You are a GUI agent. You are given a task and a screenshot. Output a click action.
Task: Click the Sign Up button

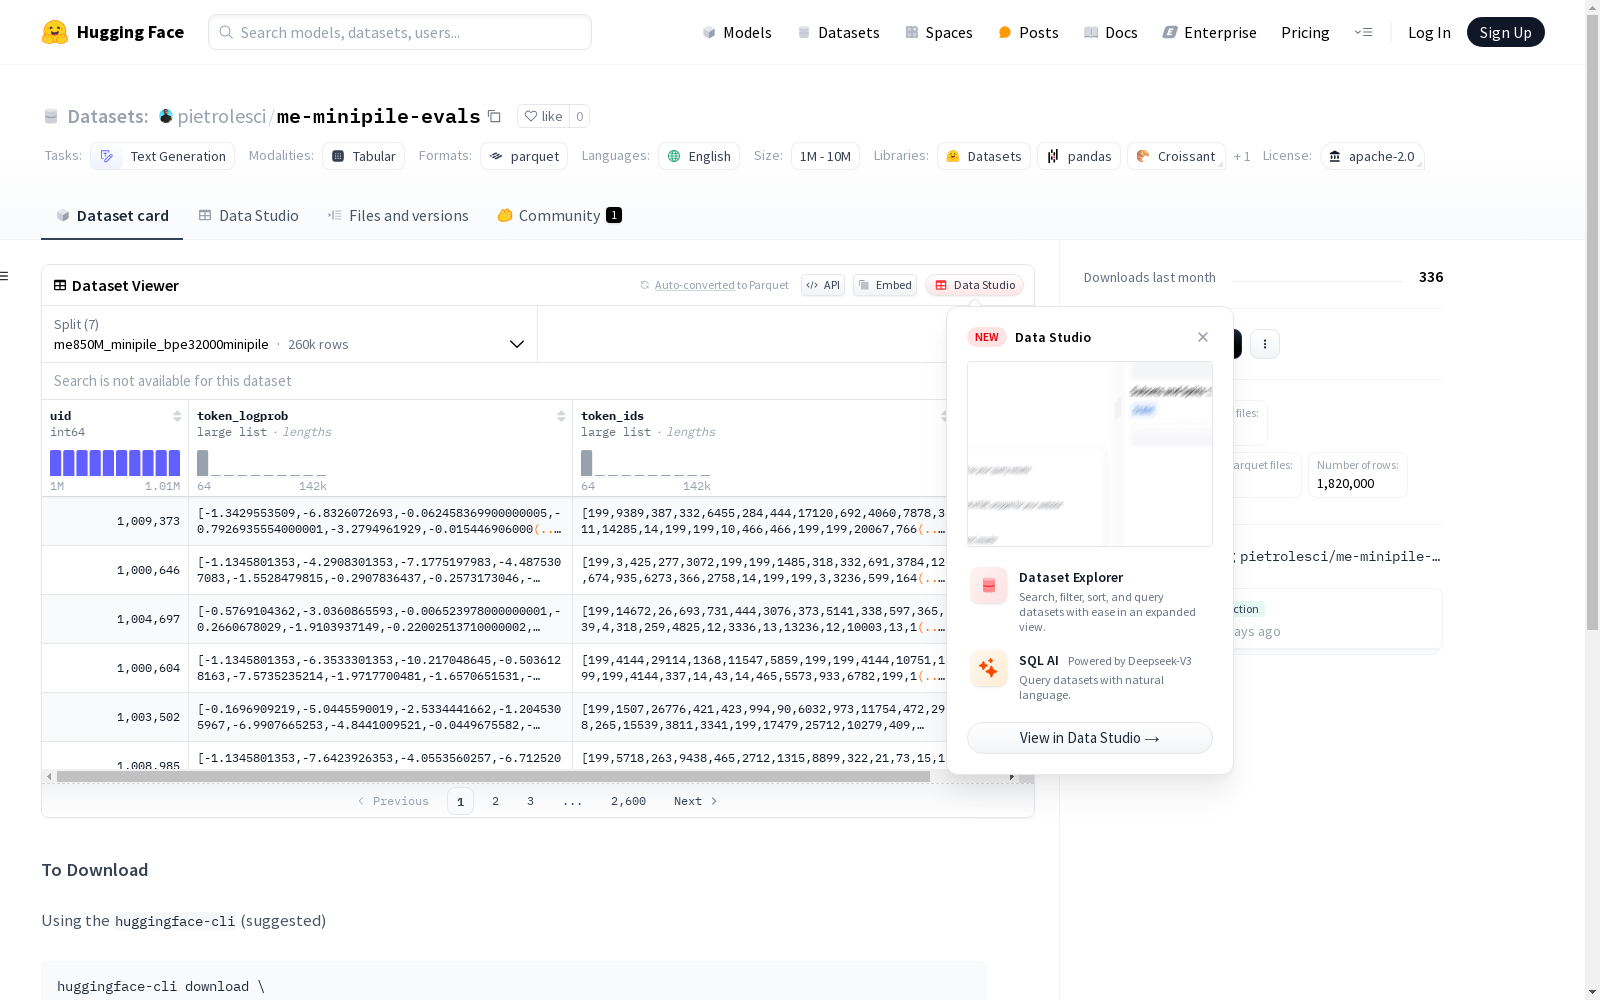coord(1505,32)
